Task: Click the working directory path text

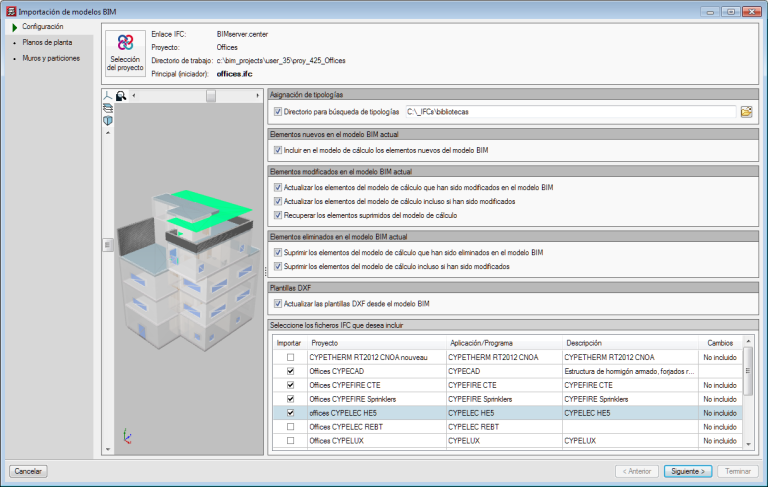Action: pos(281,61)
